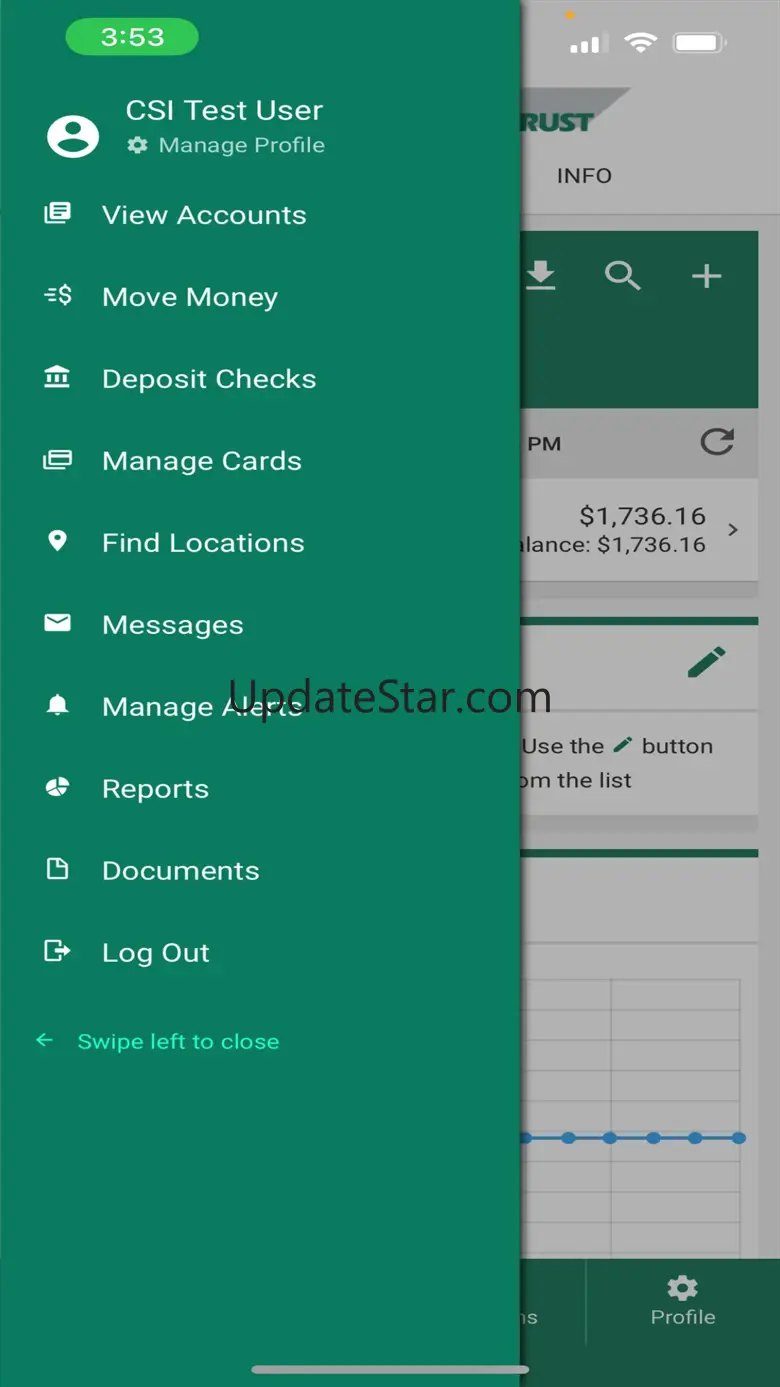Select CSI Test User name
Screen dimensions: 780x1387
click(x=224, y=110)
